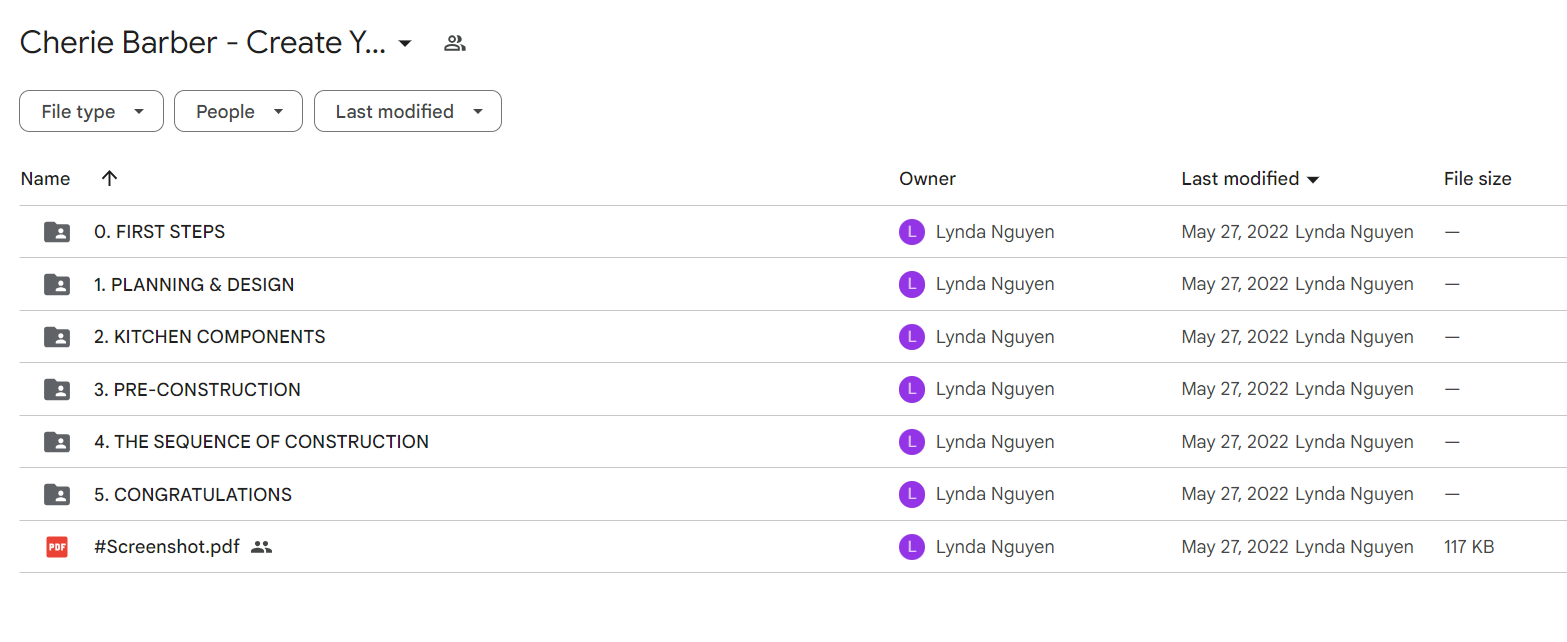
Task: Open the Last modified filter chip
Action: click(408, 111)
